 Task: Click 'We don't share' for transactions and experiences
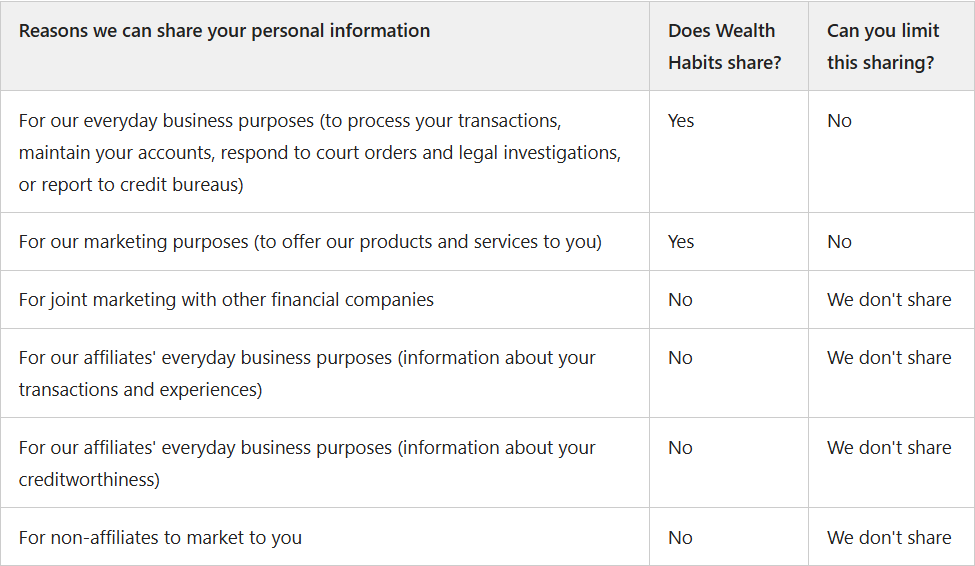coord(889,358)
